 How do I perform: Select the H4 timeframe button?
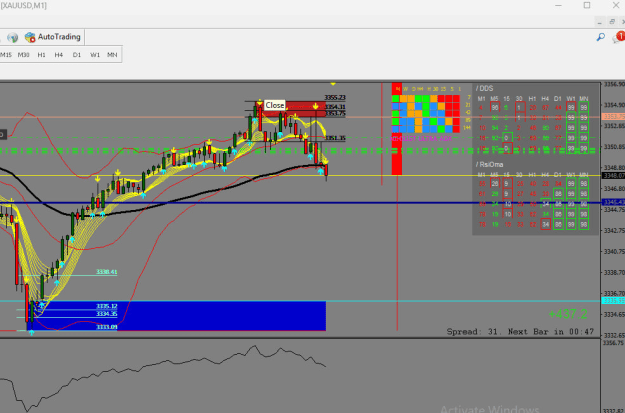tap(59, 55)
